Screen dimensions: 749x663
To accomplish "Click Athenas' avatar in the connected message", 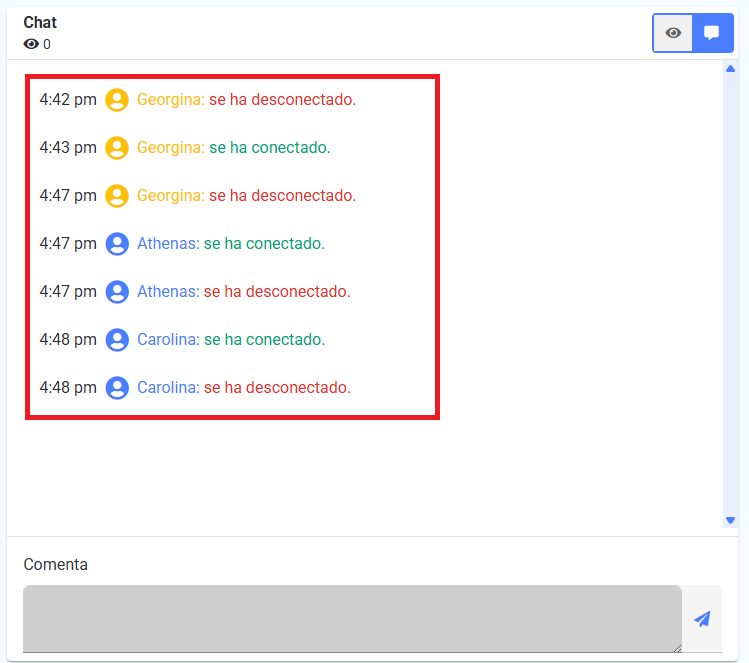I will [117, 244].
